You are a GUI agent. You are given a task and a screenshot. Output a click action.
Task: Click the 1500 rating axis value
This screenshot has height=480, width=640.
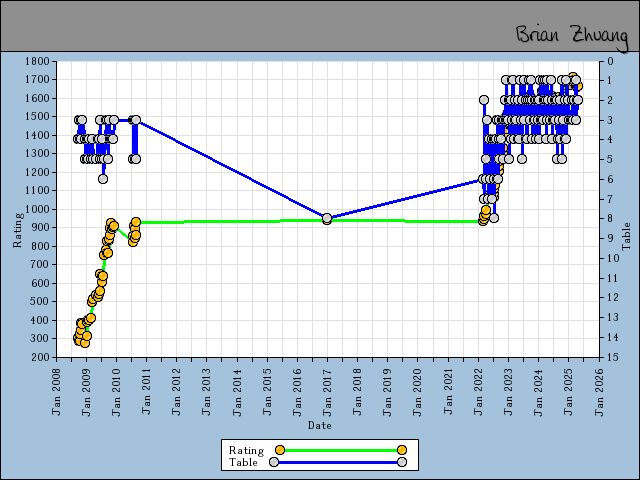pos(37,116)
